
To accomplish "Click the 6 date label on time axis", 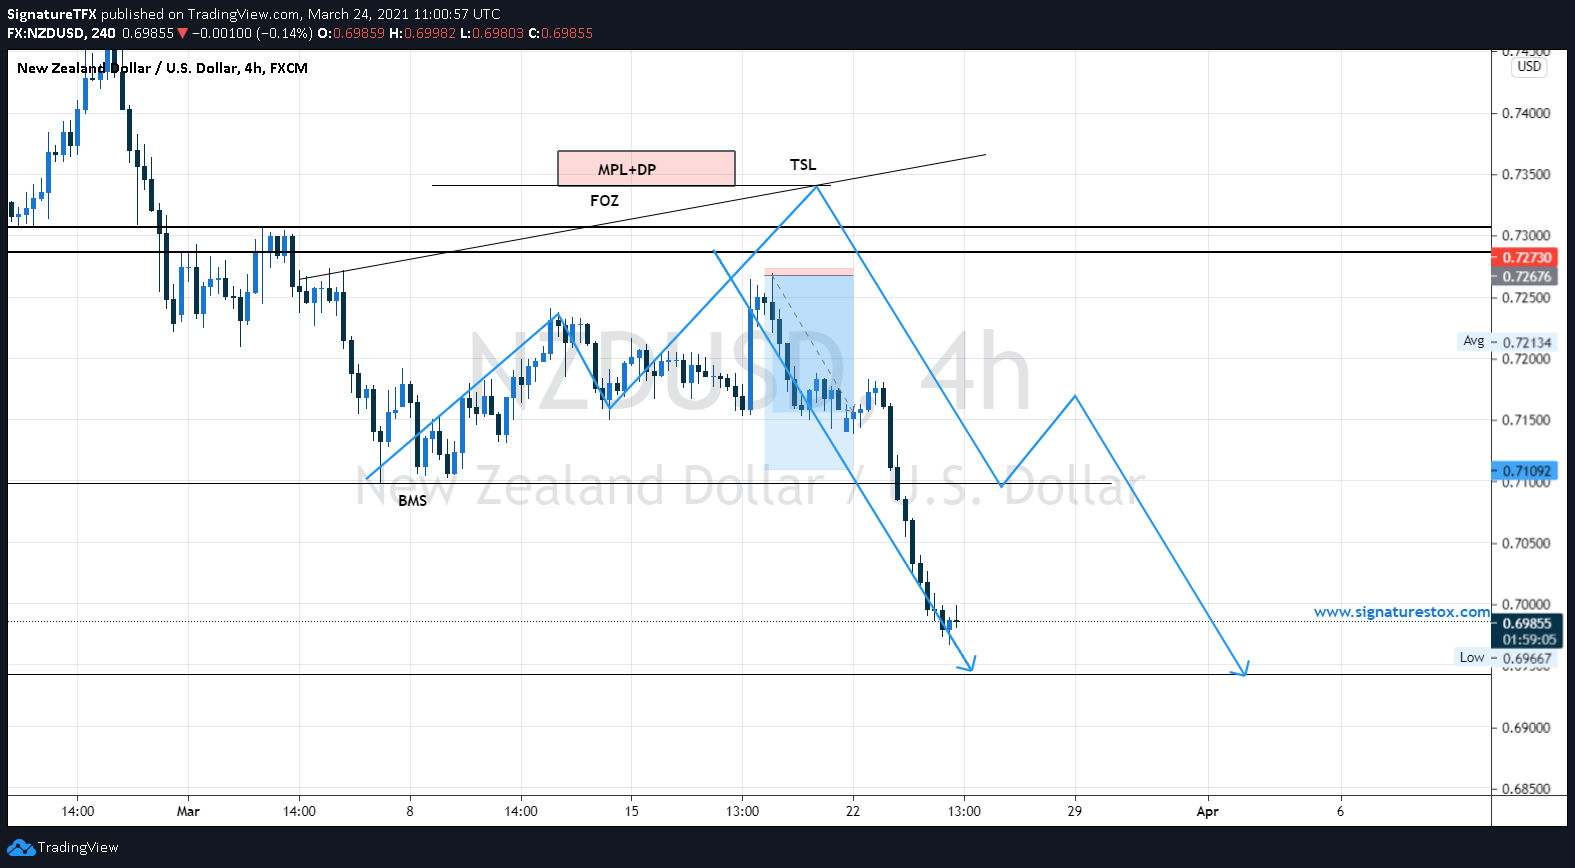I will coord(1340,811).
